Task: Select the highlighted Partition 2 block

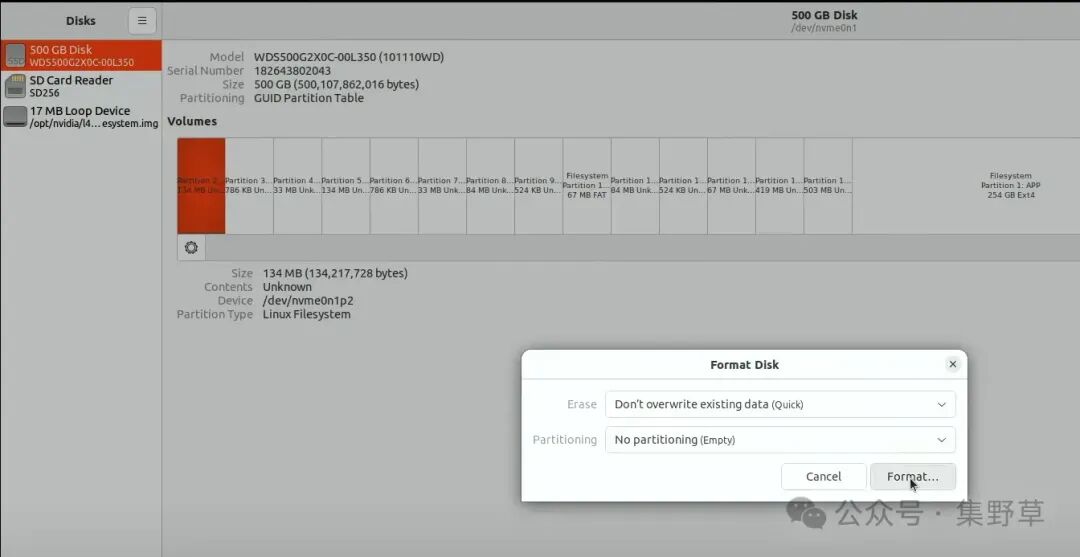Action: pyautogui.click(x=201, y=186)
